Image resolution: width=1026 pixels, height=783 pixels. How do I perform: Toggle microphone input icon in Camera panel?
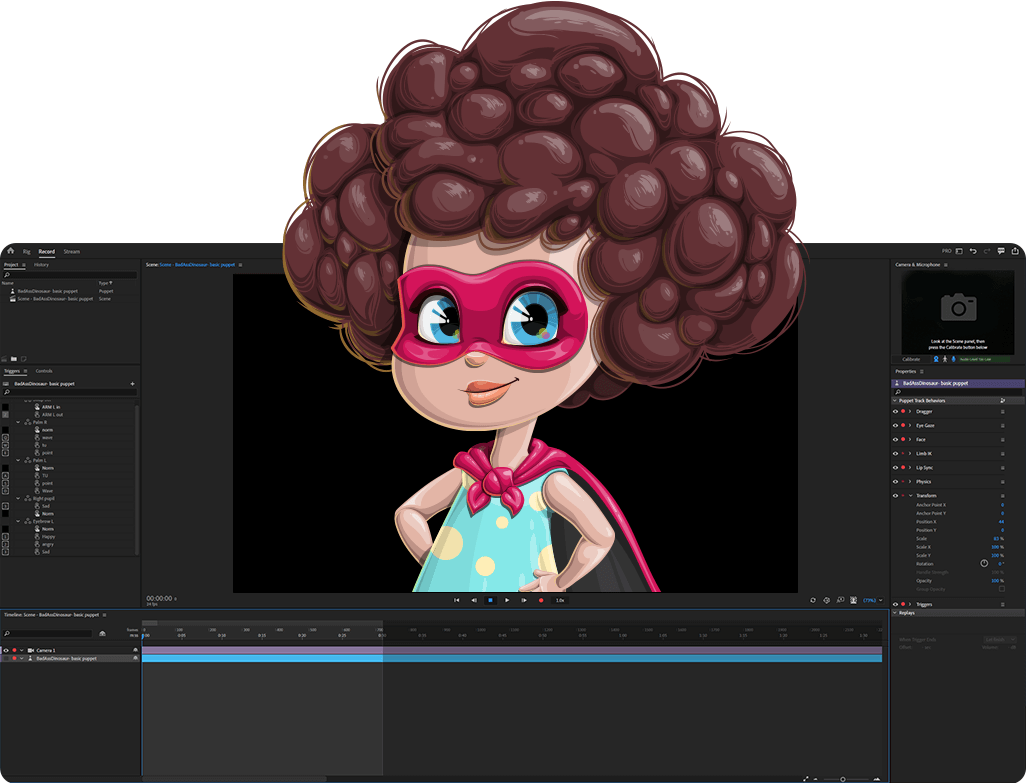coord(953,359)
